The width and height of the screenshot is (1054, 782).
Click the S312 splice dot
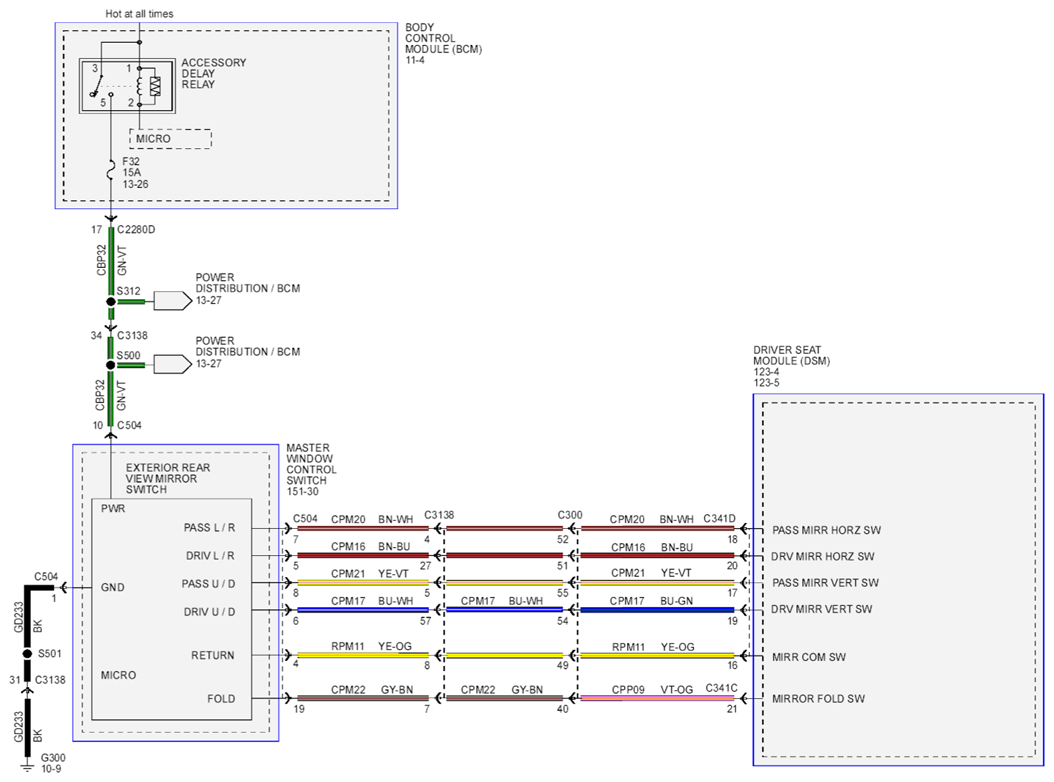(111, 302)
